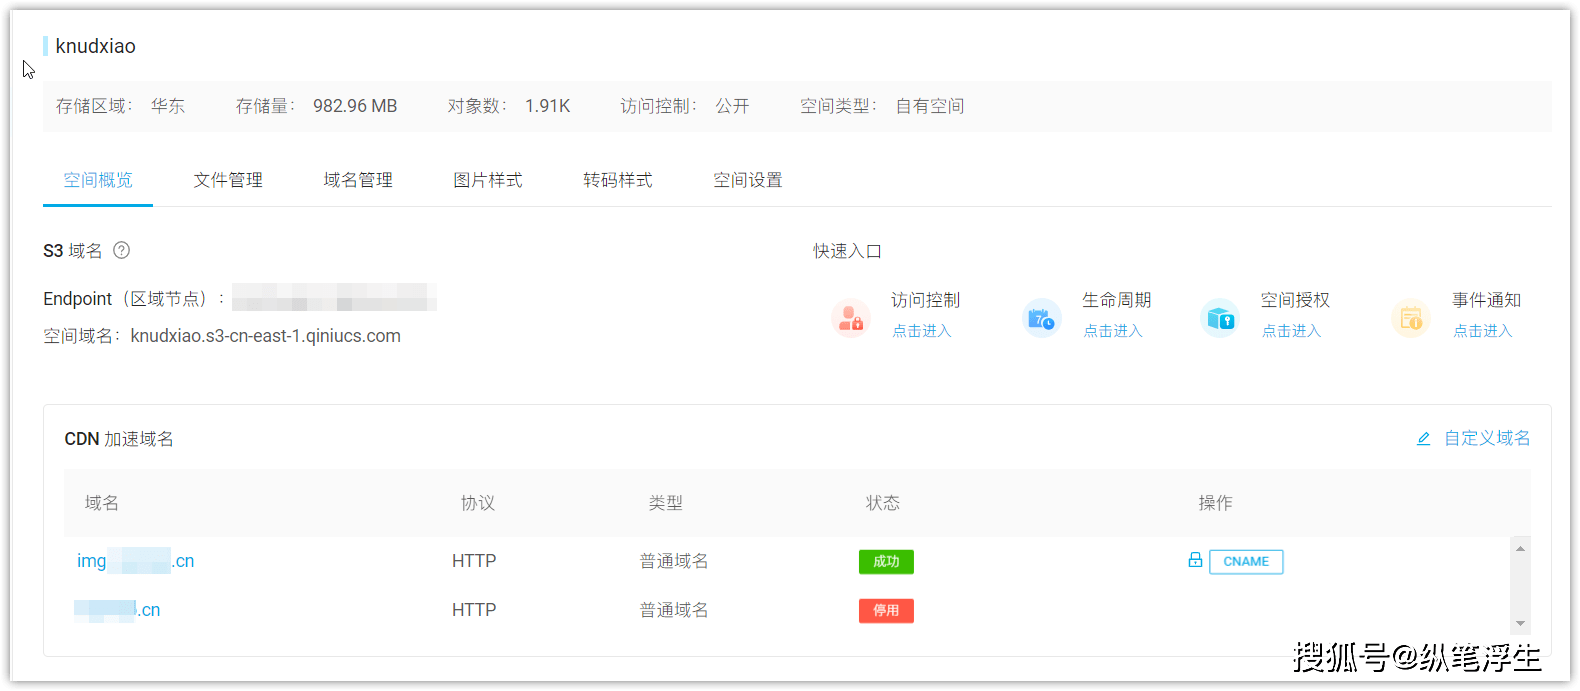Viewport: 1580px width, 691px height.
Task: Select the 图片样式 tab
Action: (488, 180)
